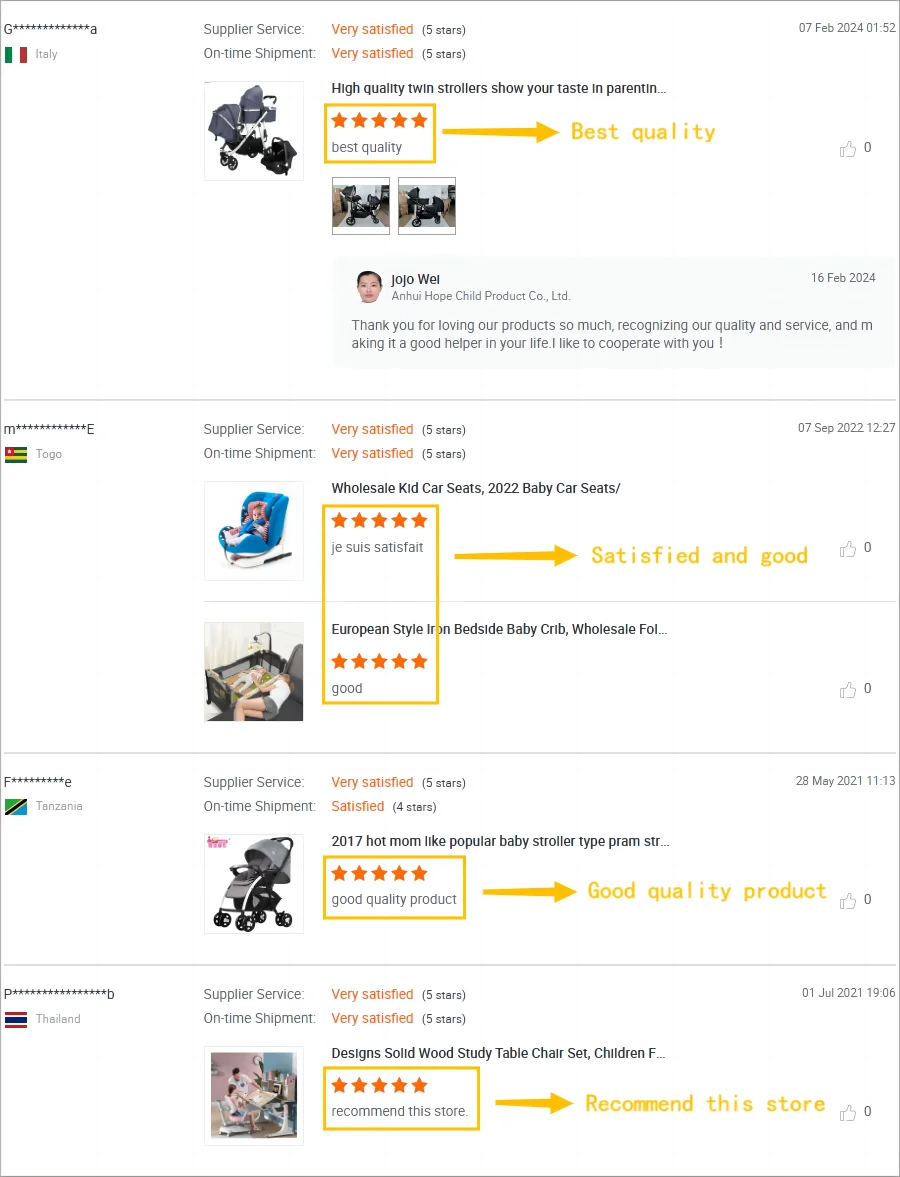This screenshot has width=900, height=1177.
Task: Open 'Designs Solid Wood Study Table' link
Action: tap(498, 1053)
